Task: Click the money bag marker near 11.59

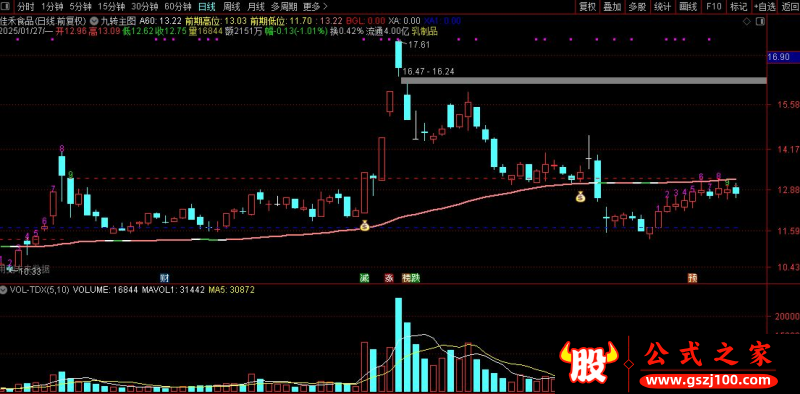Action: [364, 225]
